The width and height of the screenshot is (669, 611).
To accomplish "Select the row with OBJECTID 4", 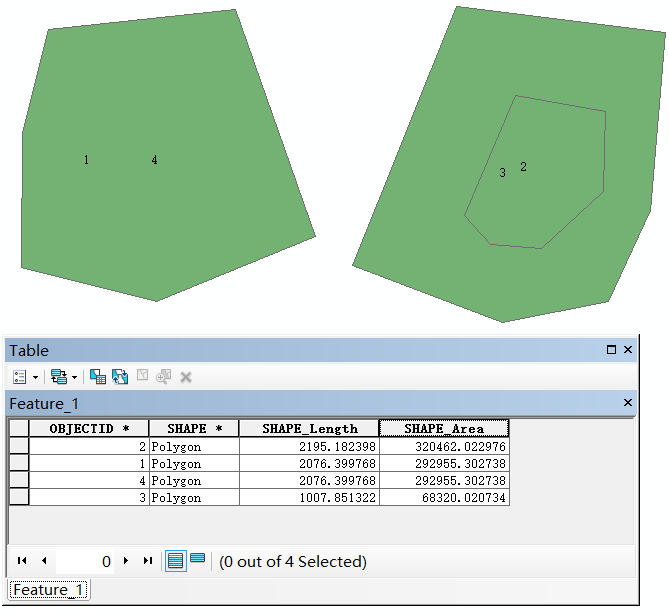I will (19, 480).
